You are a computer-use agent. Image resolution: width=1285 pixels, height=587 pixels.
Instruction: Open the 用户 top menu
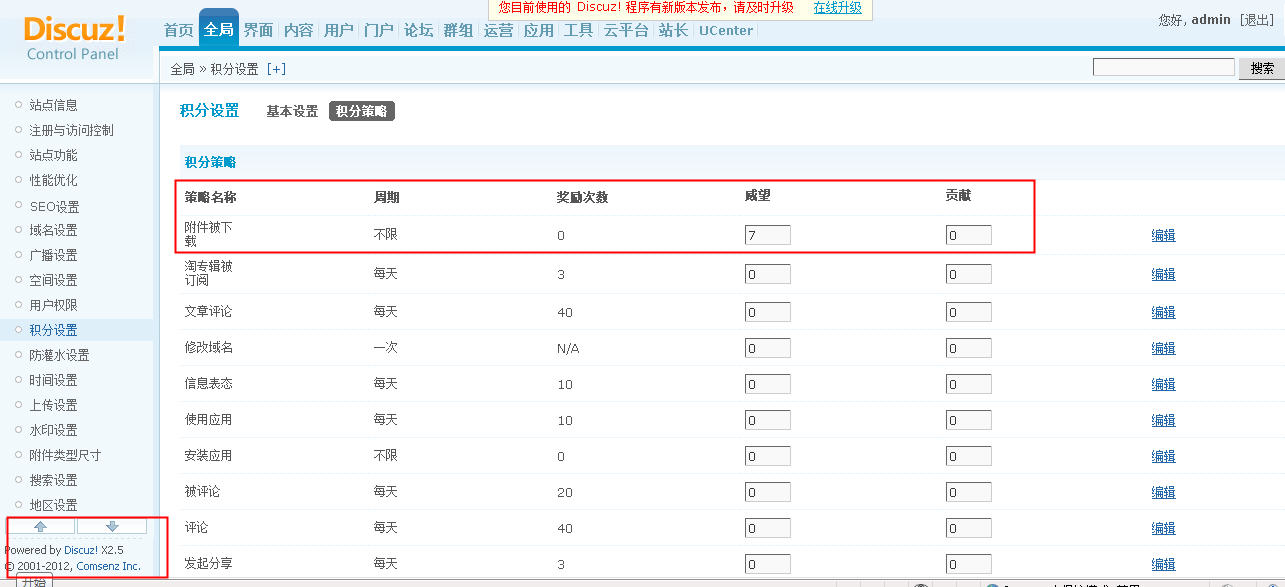pos(338,30)
